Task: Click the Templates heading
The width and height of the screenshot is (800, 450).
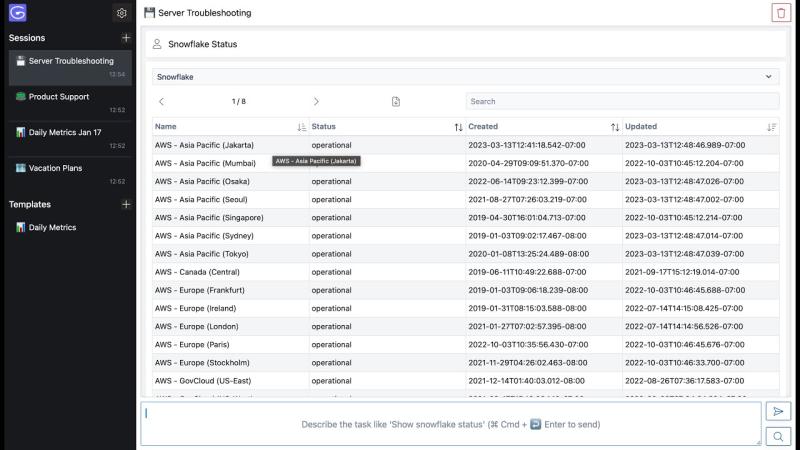Action: coord(30,205)
